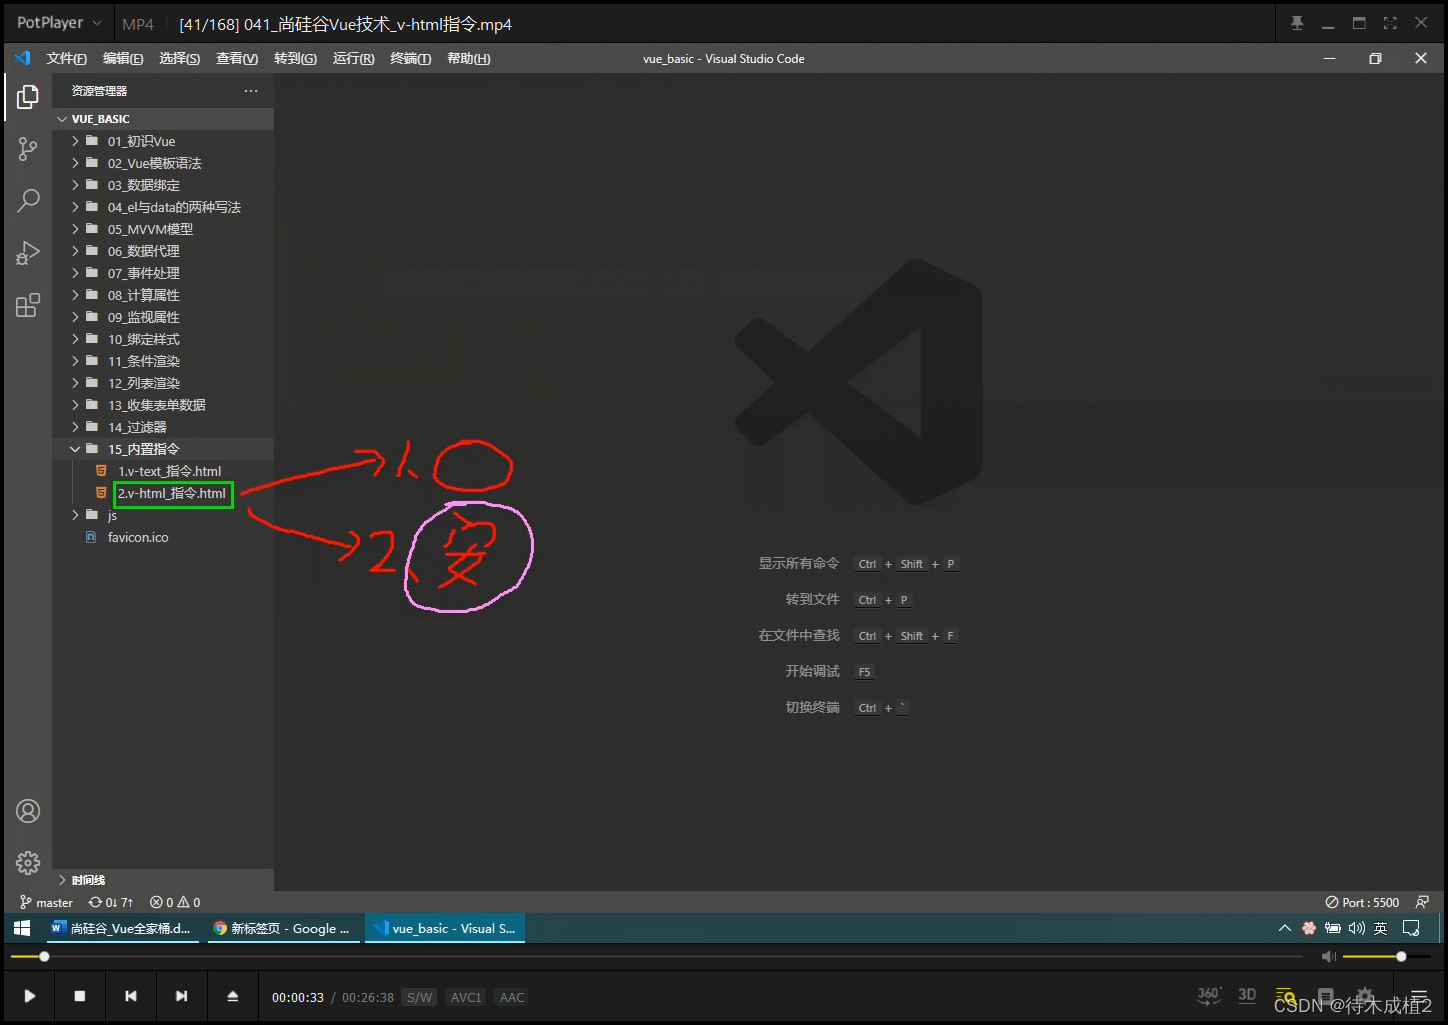This screenshot has width=1448, height=1025.
Task: Open the 选择(S) menu
Action: (180, 59)
